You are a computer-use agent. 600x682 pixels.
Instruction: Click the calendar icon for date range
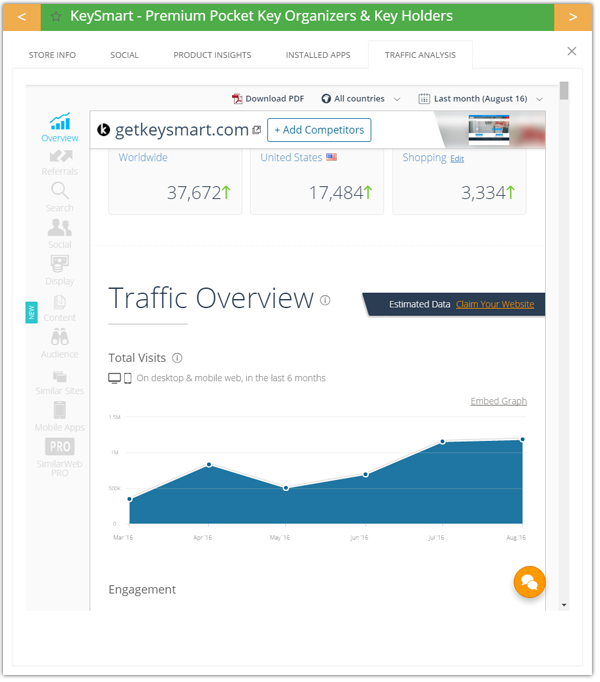tap(424, 99)
